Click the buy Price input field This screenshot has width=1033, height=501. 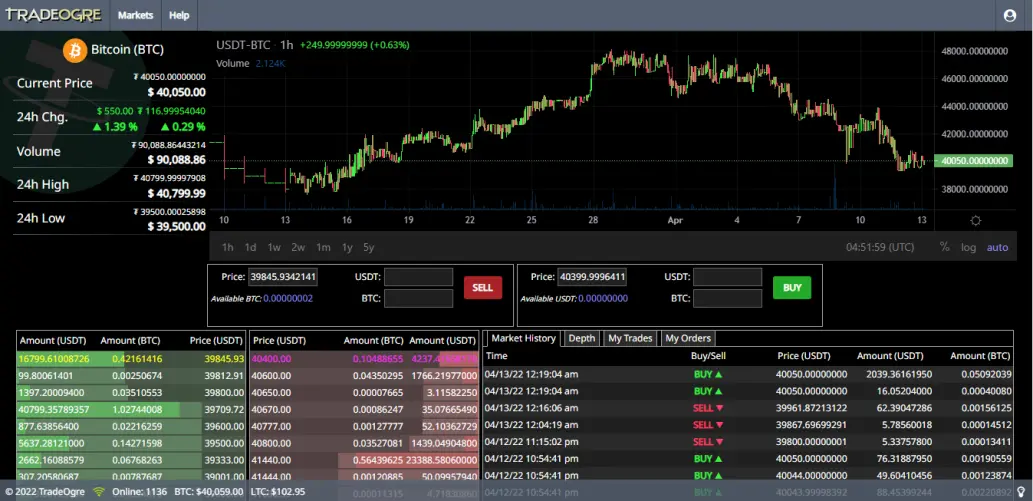coord(592,277)
